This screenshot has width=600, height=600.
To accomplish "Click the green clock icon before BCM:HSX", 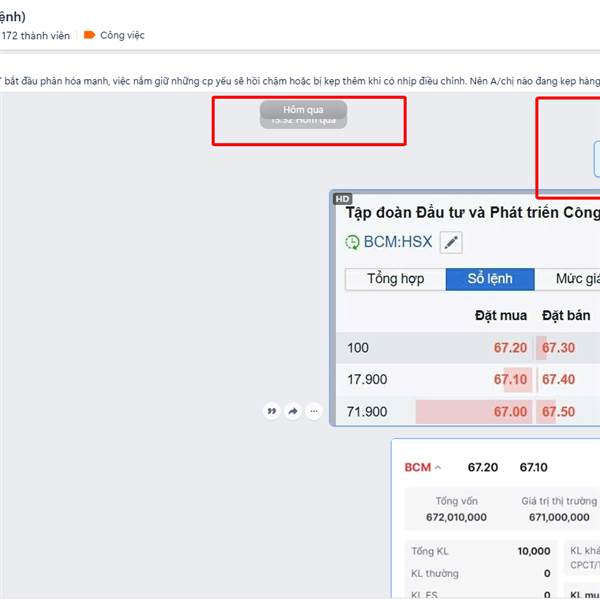I will point(352,242).
